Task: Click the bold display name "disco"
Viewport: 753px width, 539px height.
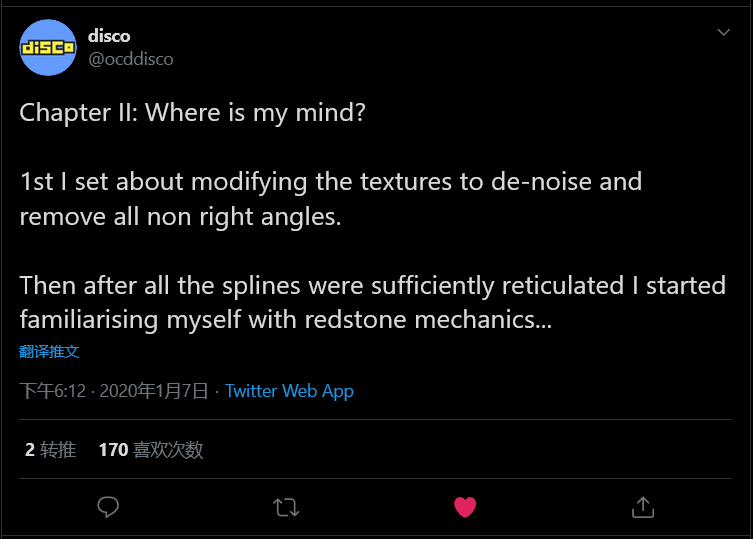Action: (x=109, y=35)
